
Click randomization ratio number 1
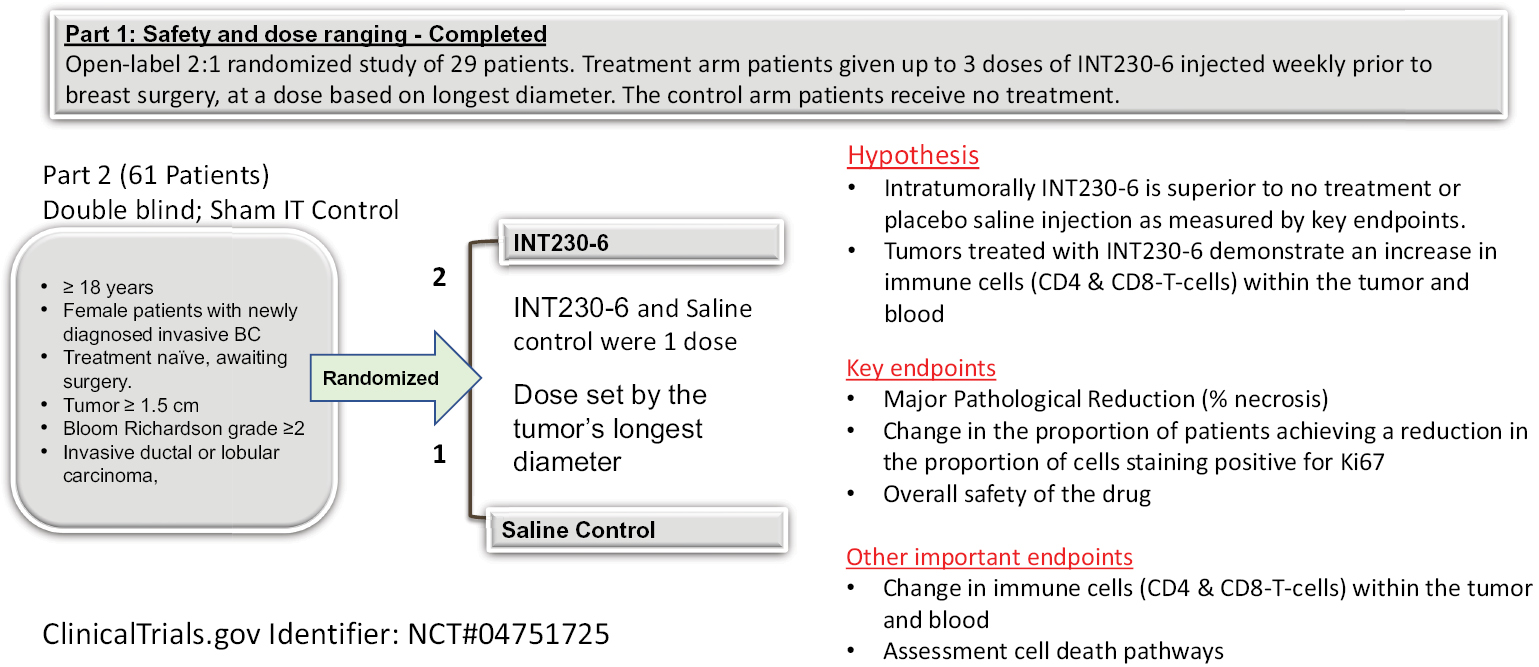point(438,456)
